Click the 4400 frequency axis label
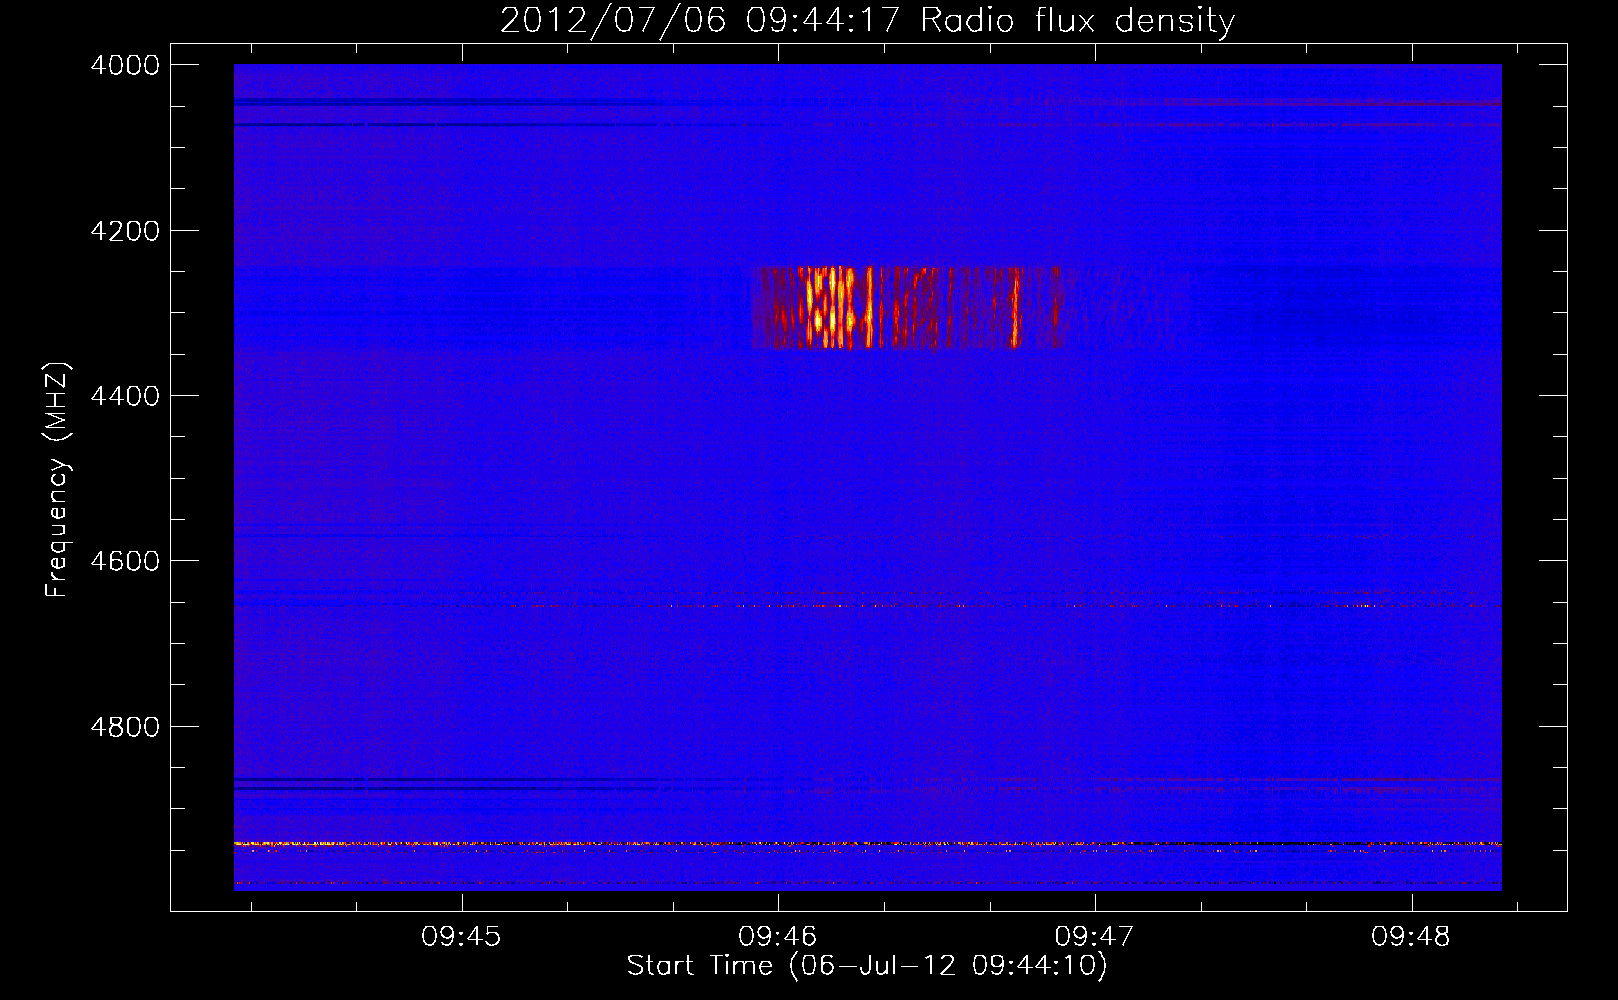Screen dimensions: 1618x1000 (x=125, y=396)
